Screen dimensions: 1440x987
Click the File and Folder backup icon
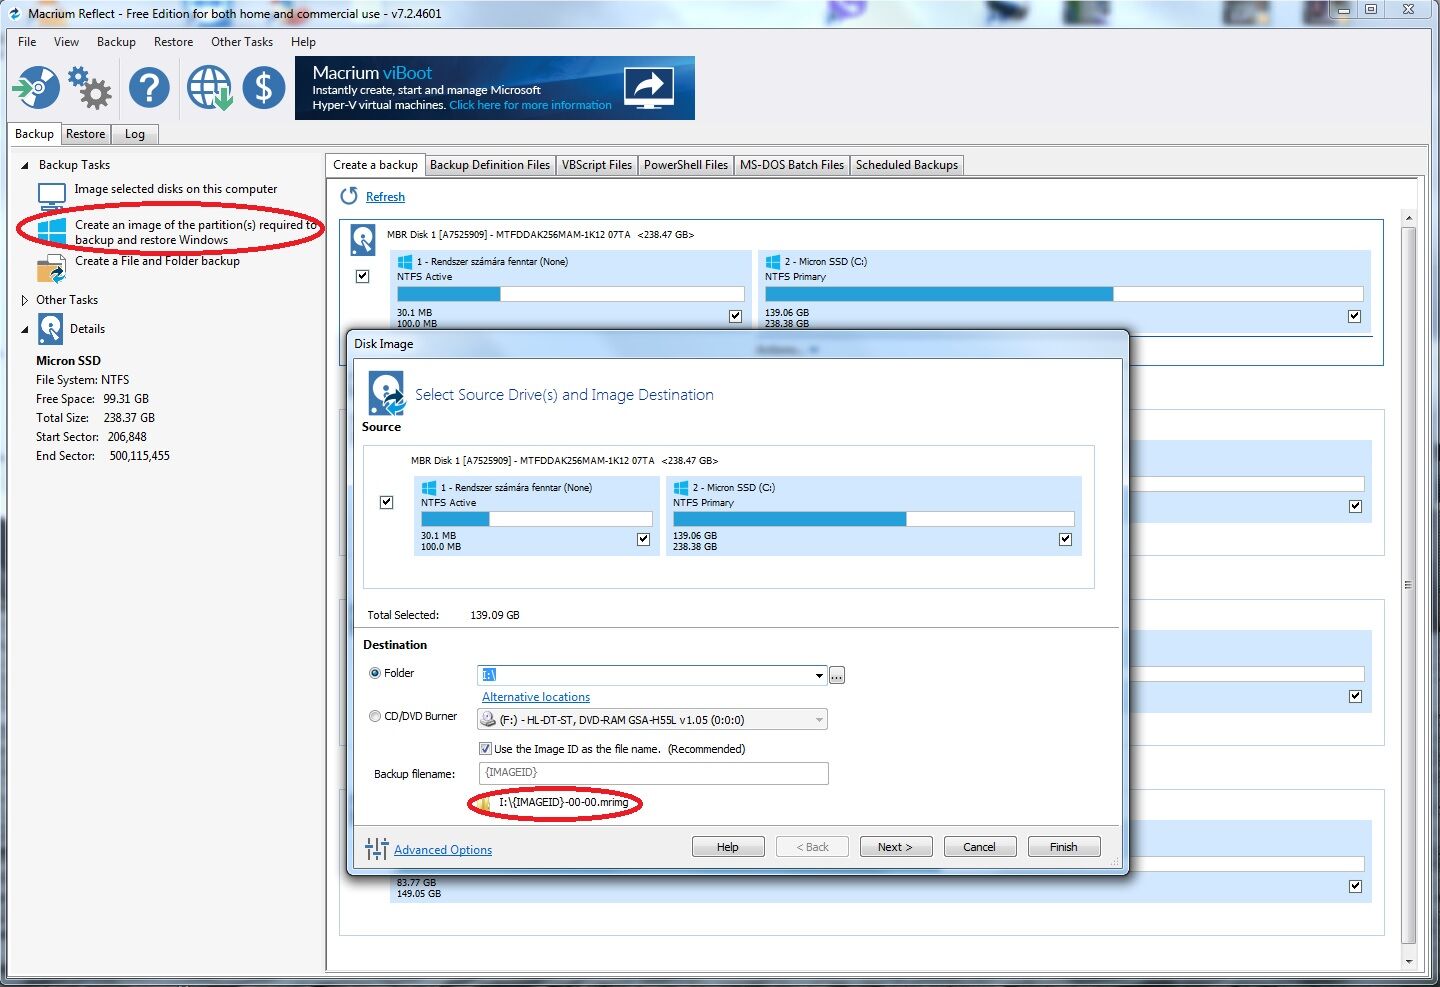[x=51, y=270]
